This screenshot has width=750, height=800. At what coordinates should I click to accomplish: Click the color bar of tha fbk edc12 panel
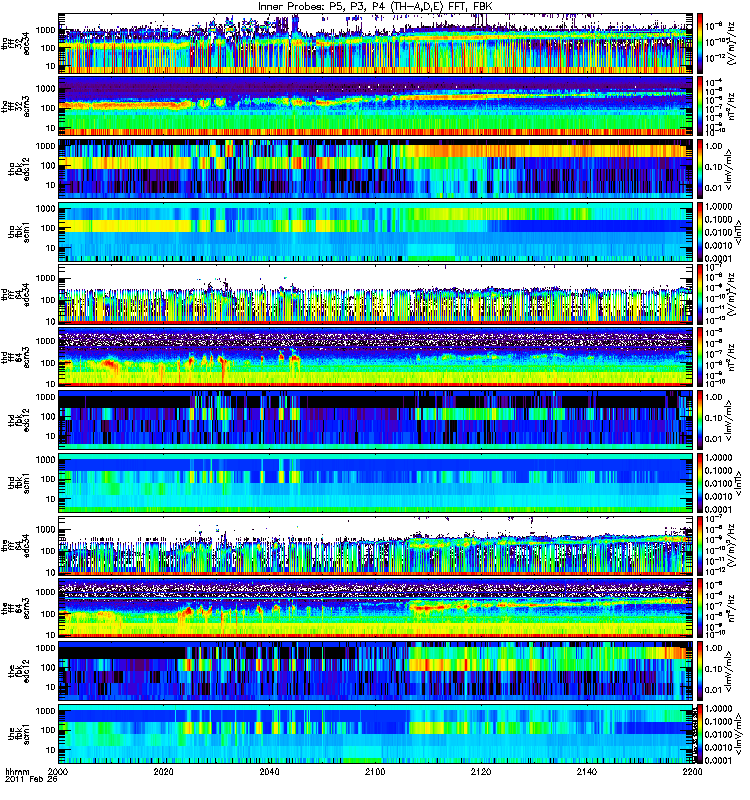tap(700, 169)
